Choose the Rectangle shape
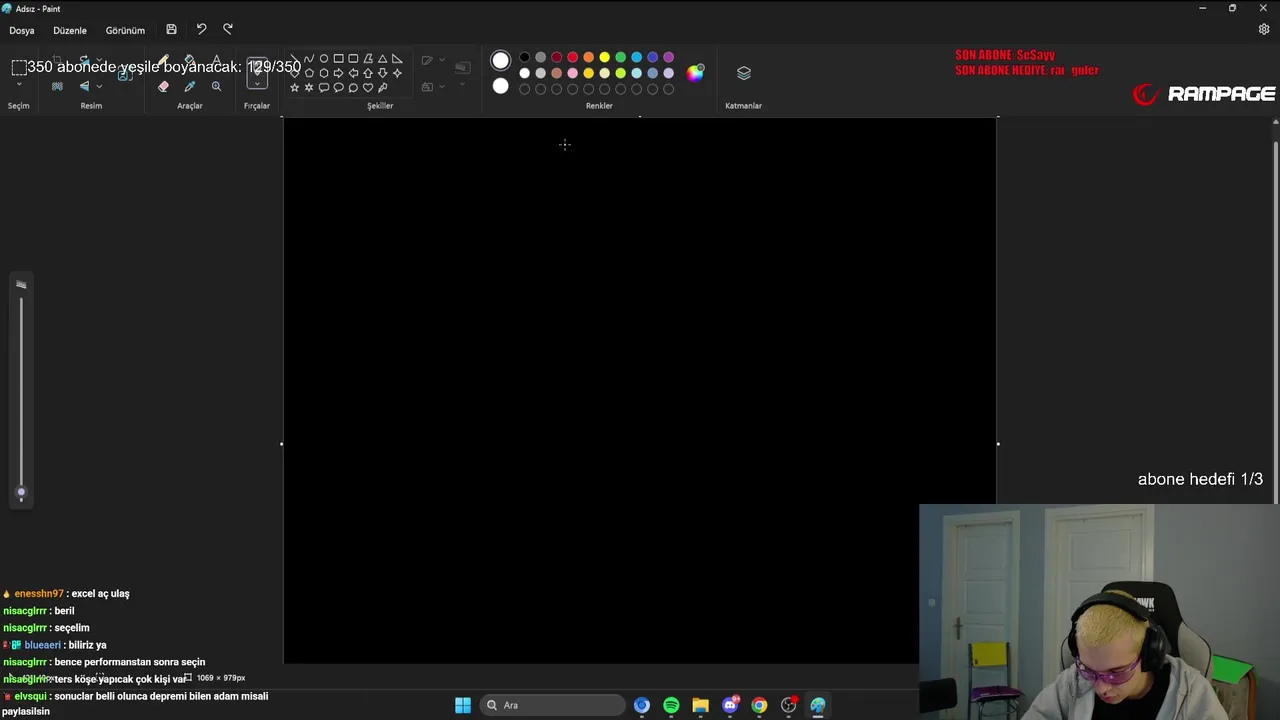This screenshot has width=1280, height=720. [x=338, y=58]
